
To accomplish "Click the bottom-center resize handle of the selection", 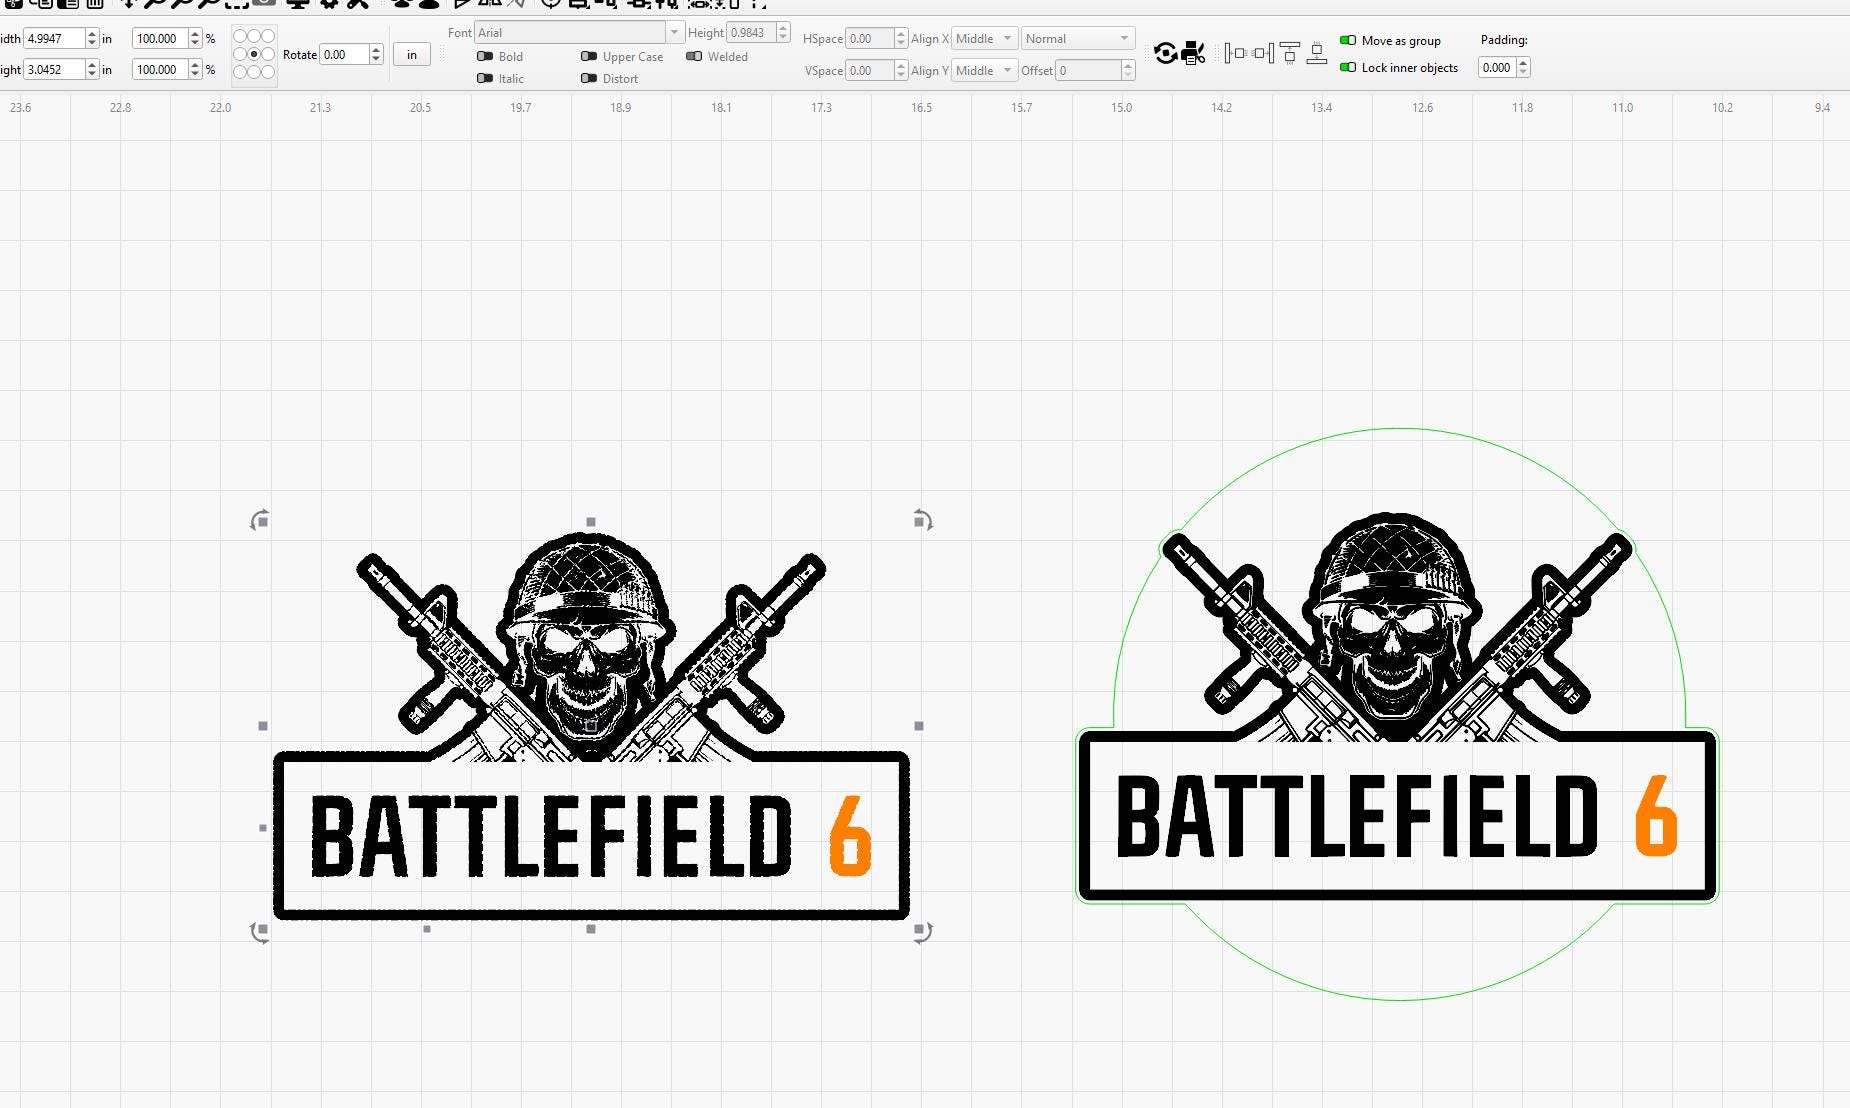I will tap(591, 929).
